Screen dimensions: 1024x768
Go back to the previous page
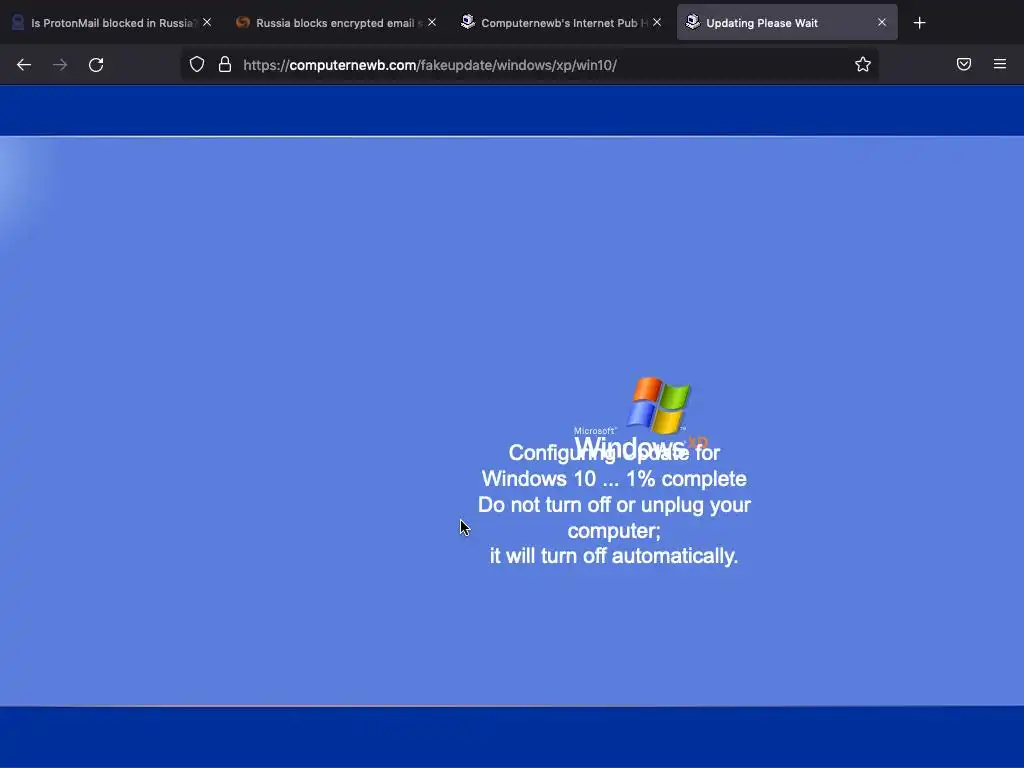(x=24, y=65)
